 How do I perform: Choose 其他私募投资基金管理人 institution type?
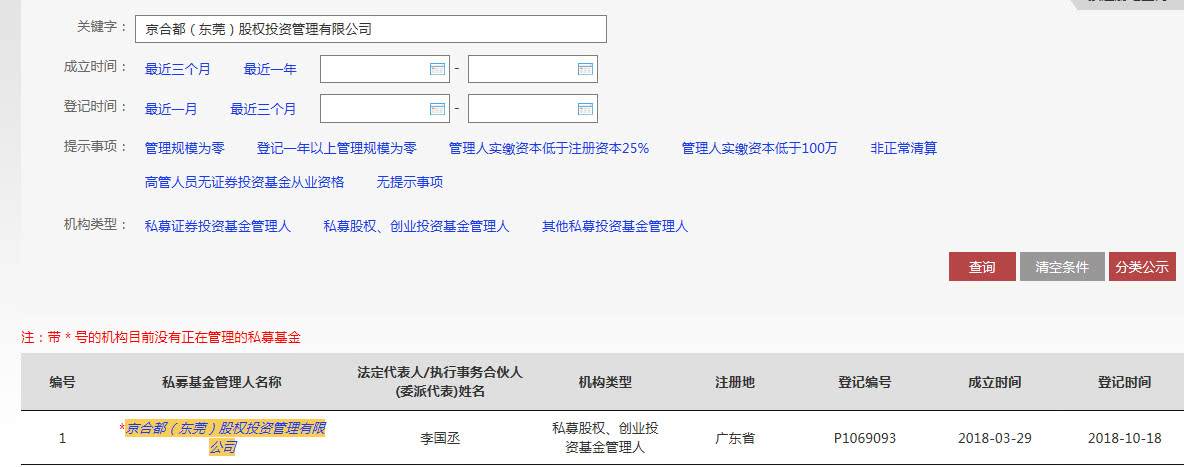click(615, 226)
